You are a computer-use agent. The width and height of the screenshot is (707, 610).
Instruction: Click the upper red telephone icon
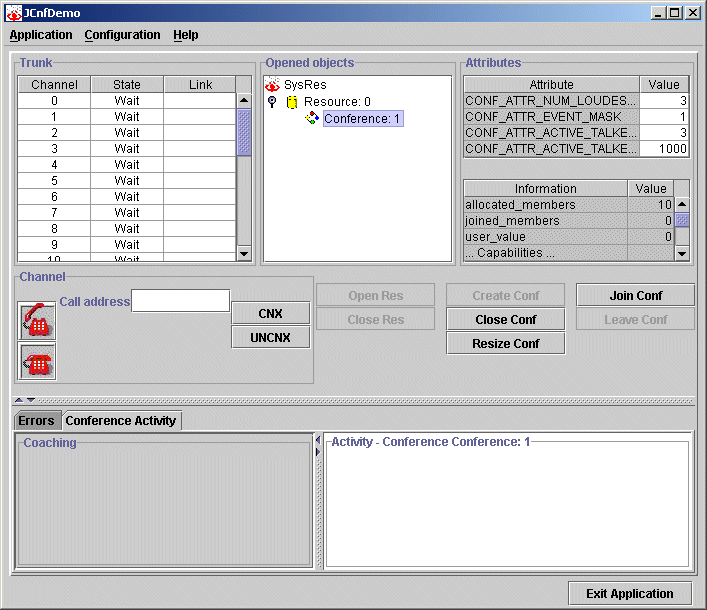(x=37, y=320)
